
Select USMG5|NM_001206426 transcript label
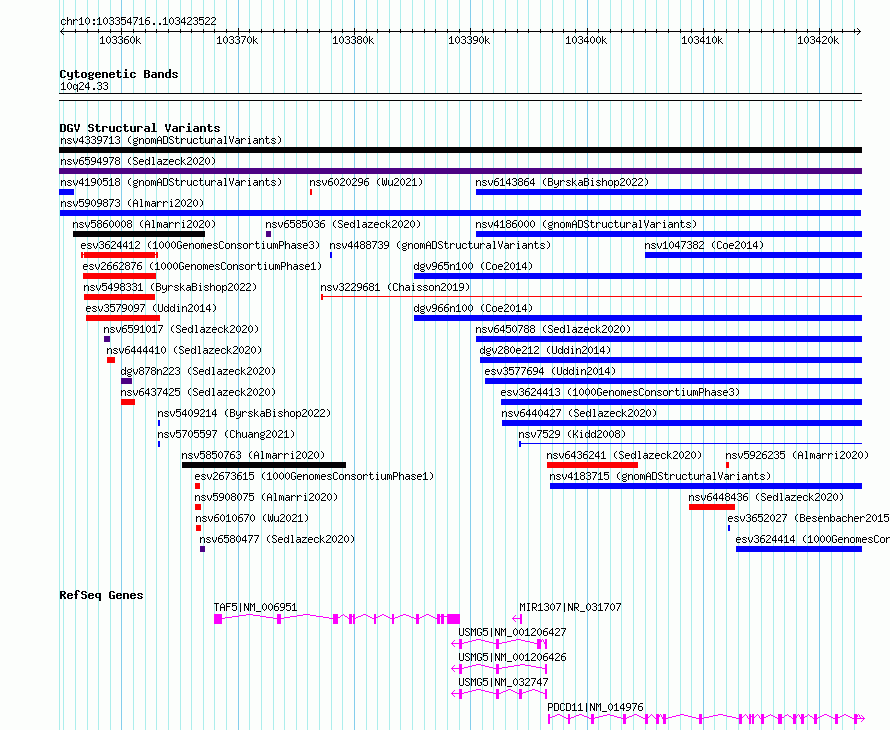(512, 657)
